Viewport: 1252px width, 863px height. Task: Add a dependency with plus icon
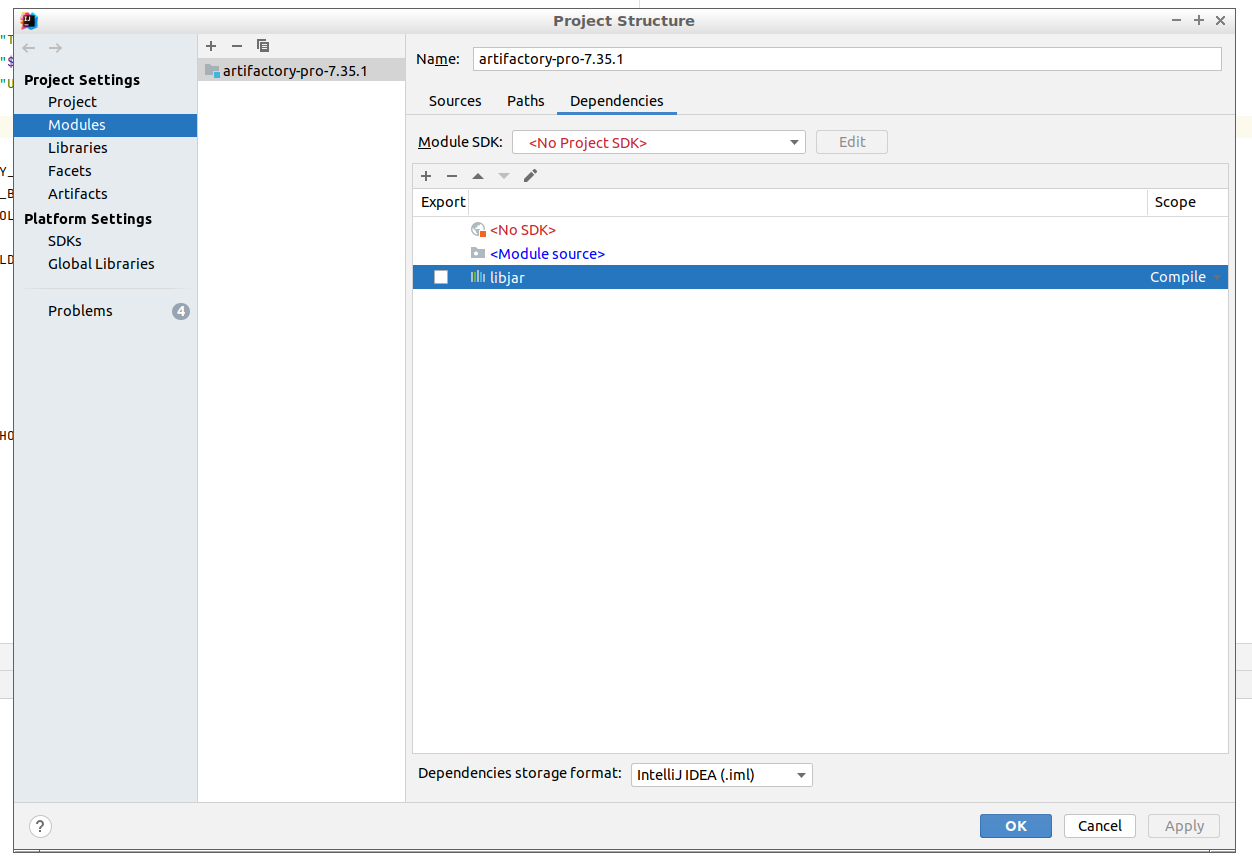[x=426, y=176]
